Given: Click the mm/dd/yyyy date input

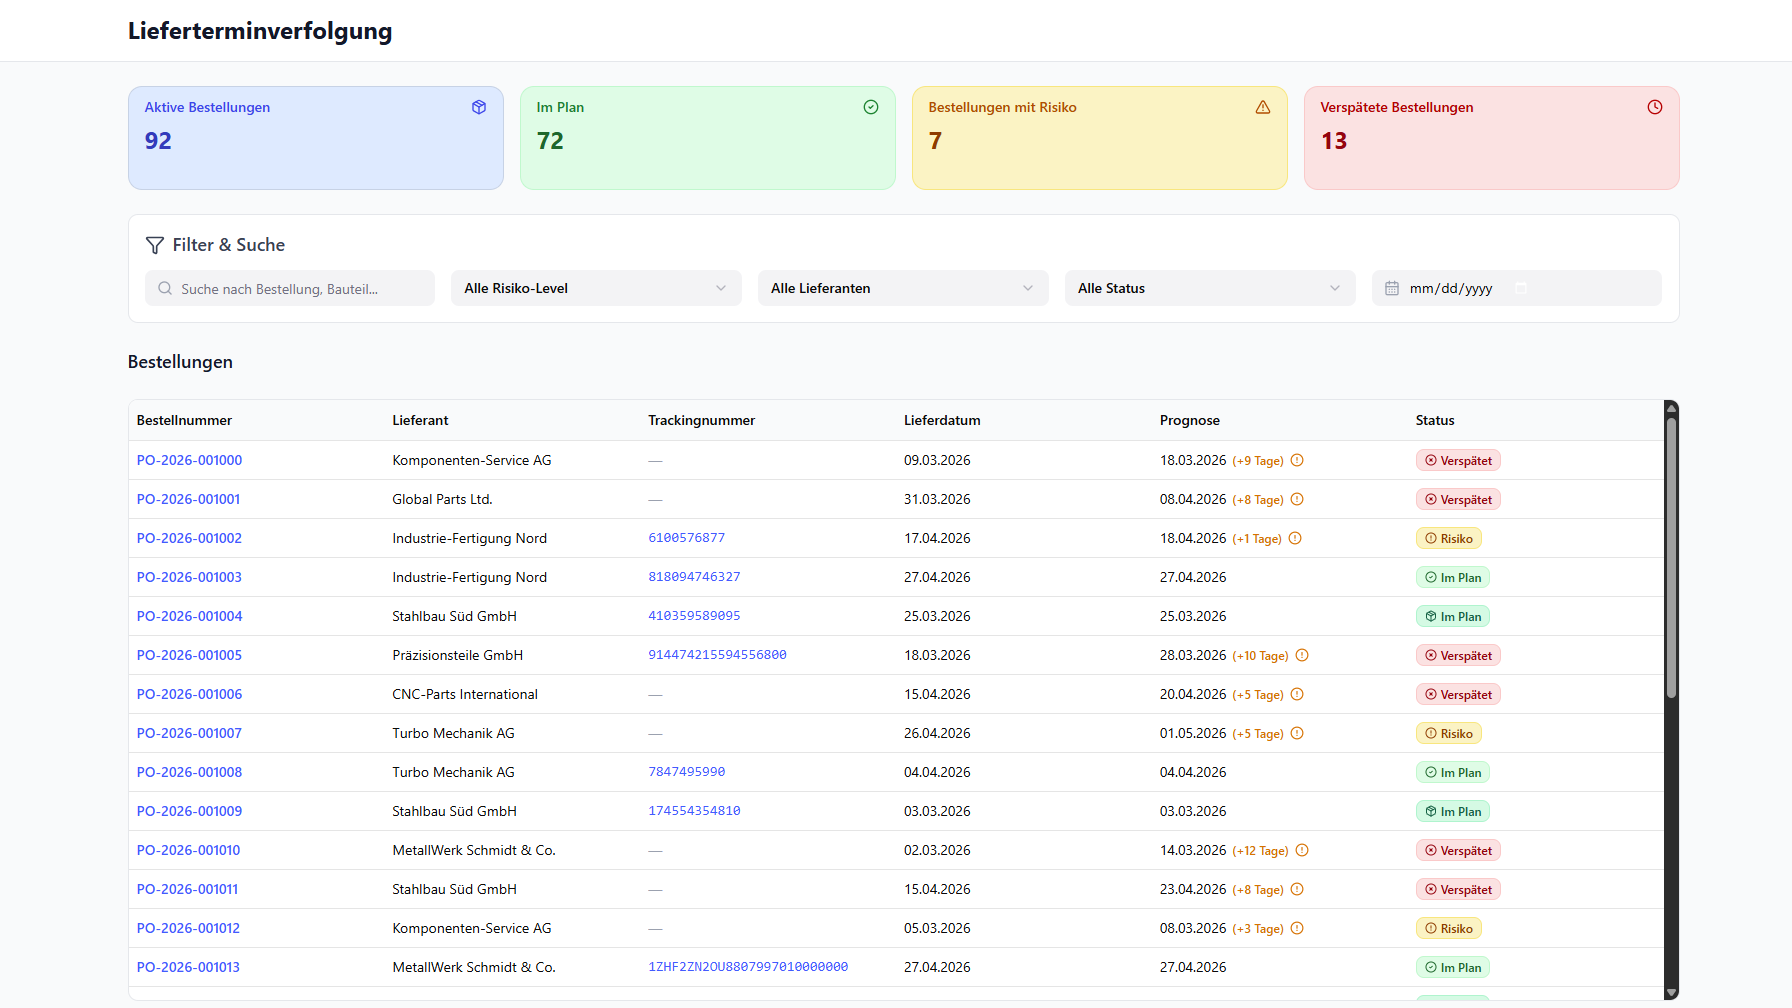Looking at the screenshot, I should click(1450, 289).
